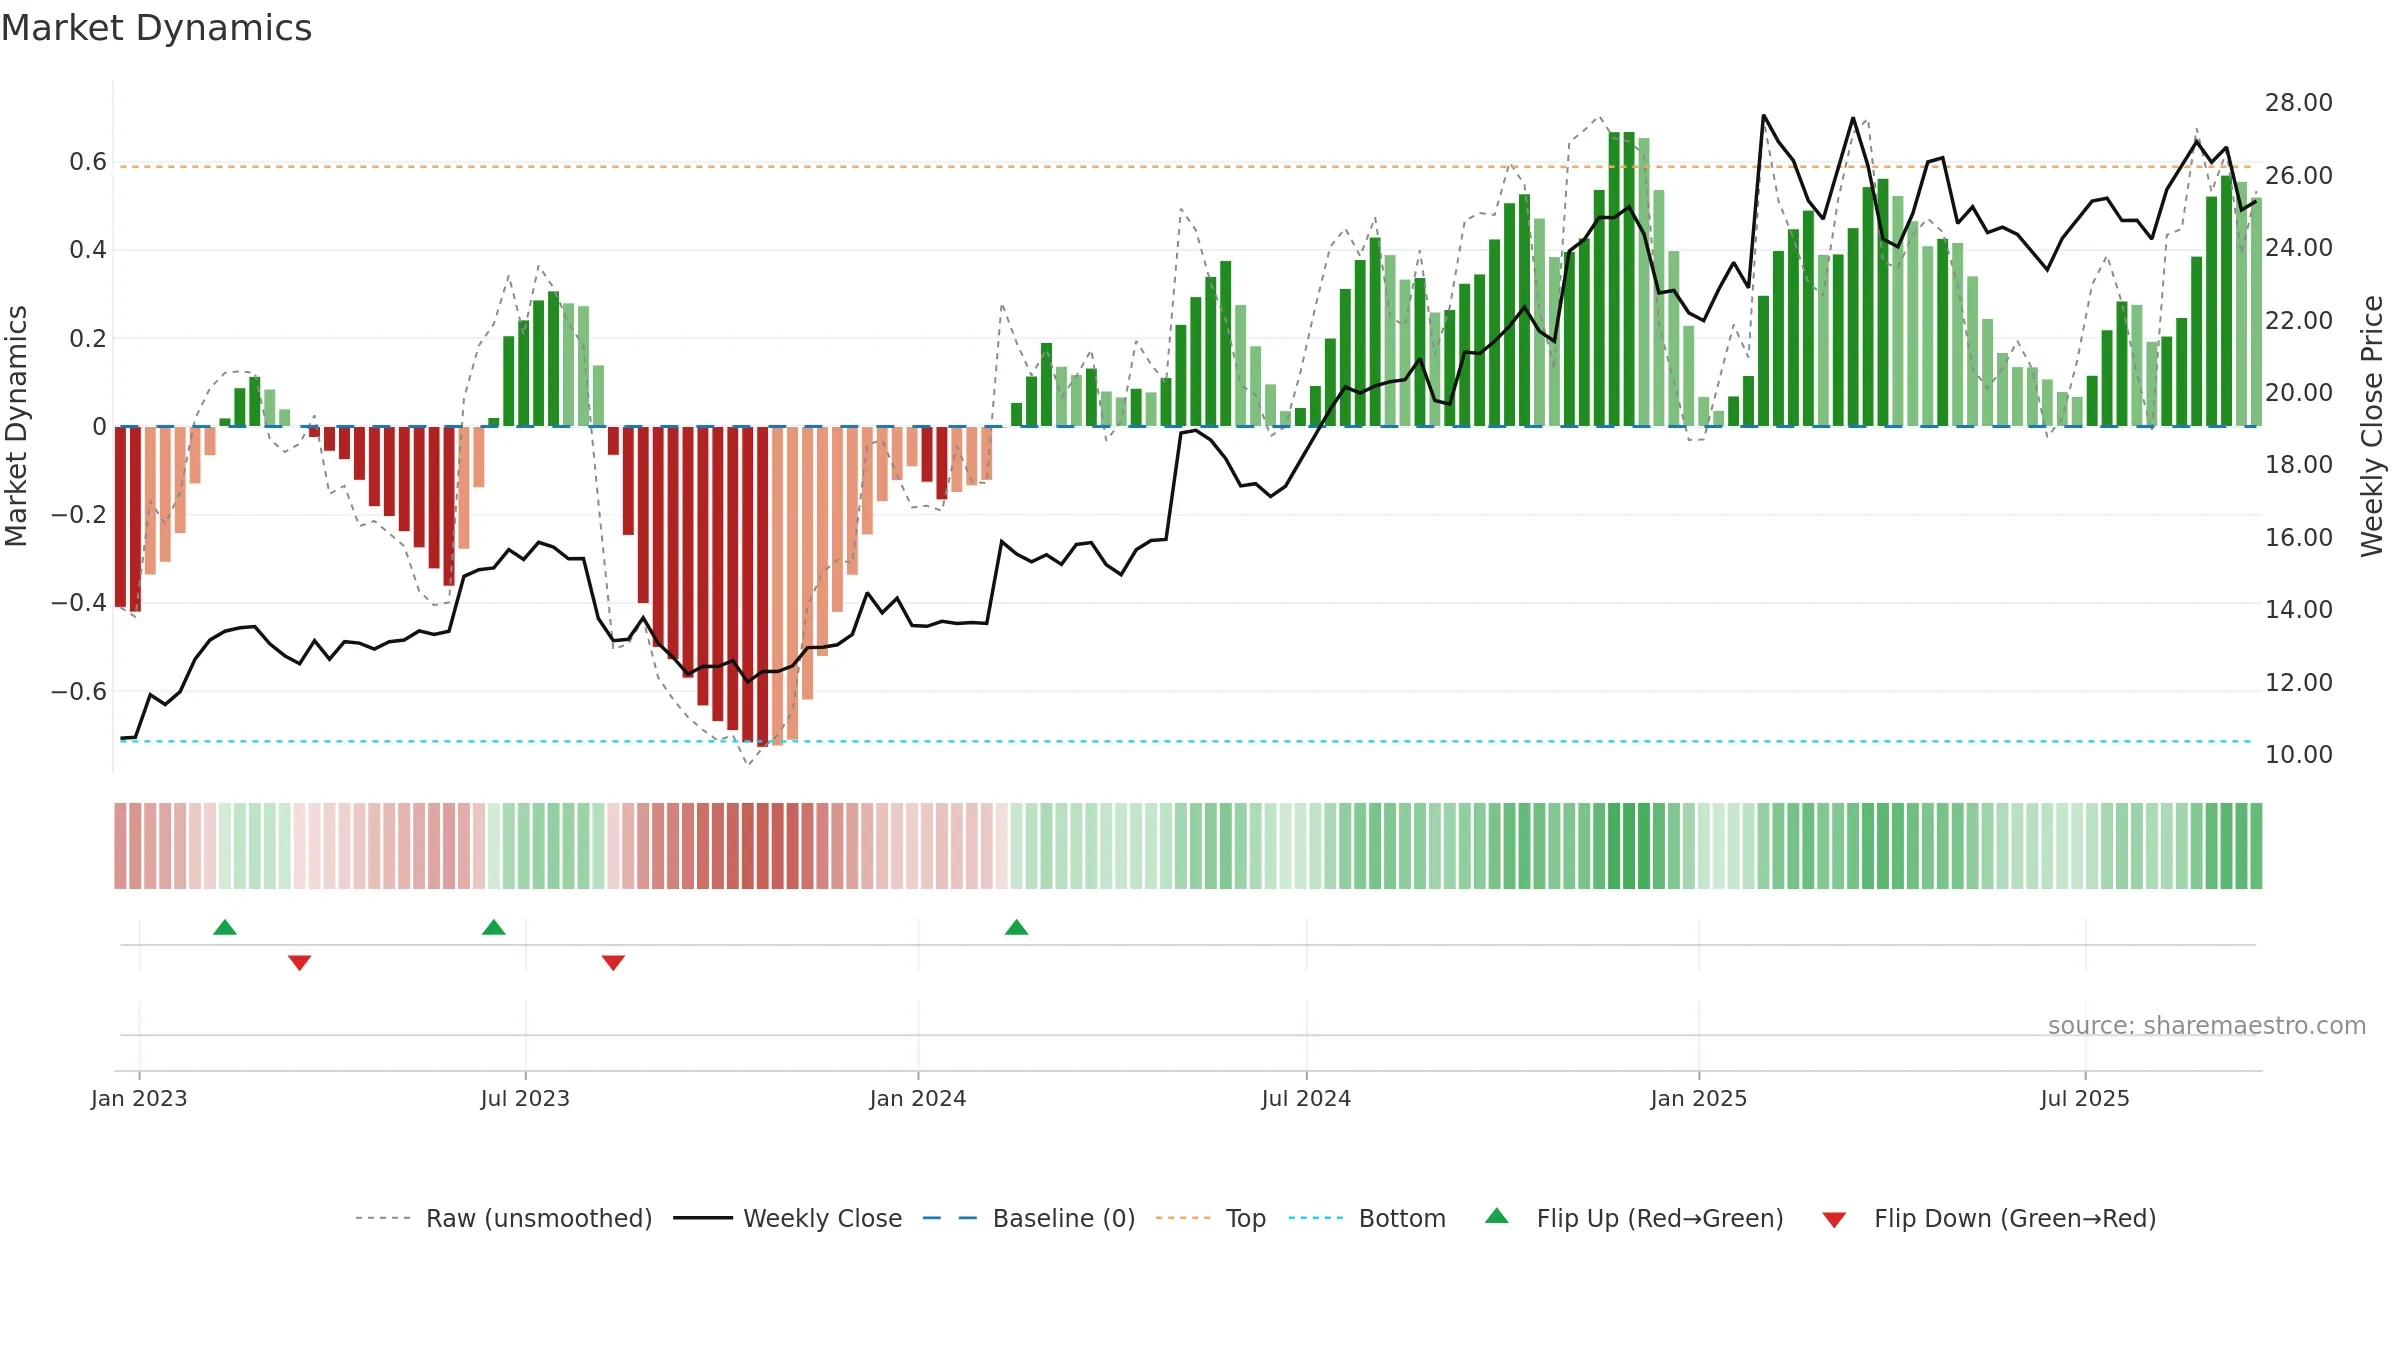The height and width of the screenshot is (1350, 2400).
Task: Click the −0.2 left axis label
Action: click(x=79, y=515)
